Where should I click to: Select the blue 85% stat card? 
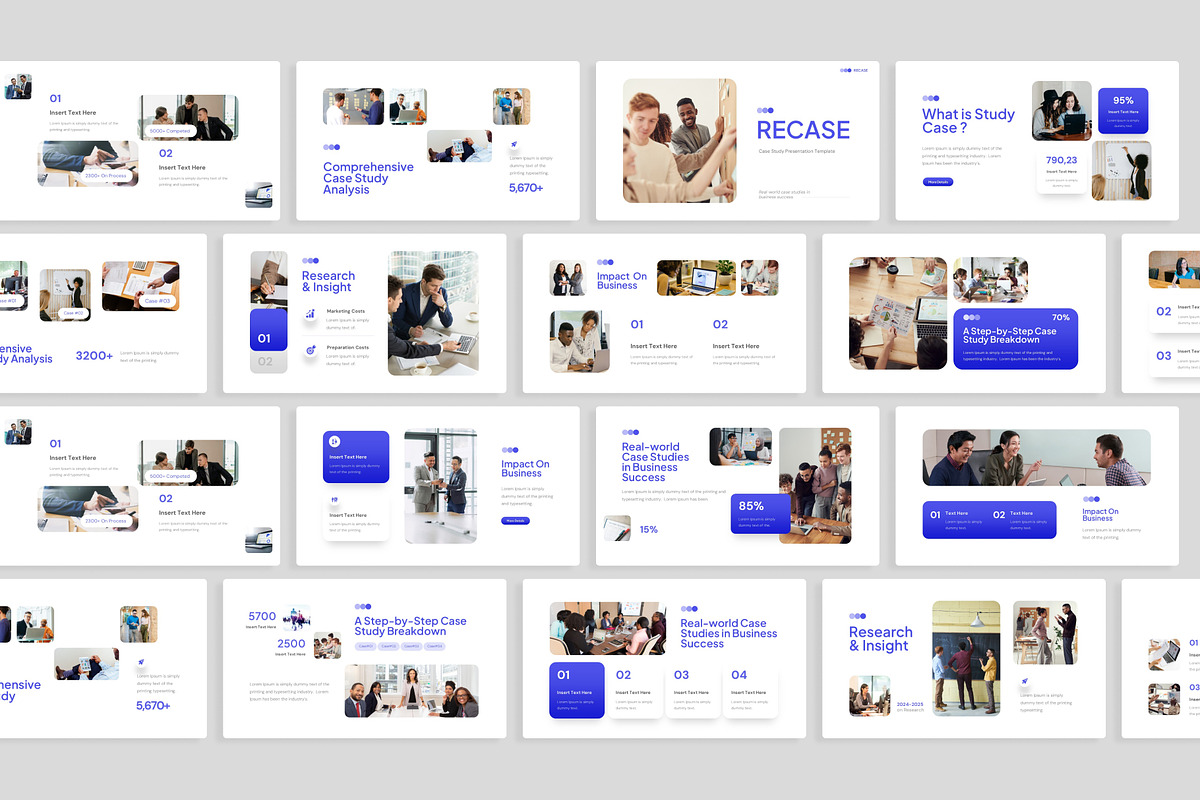click(x=760, y=513)
